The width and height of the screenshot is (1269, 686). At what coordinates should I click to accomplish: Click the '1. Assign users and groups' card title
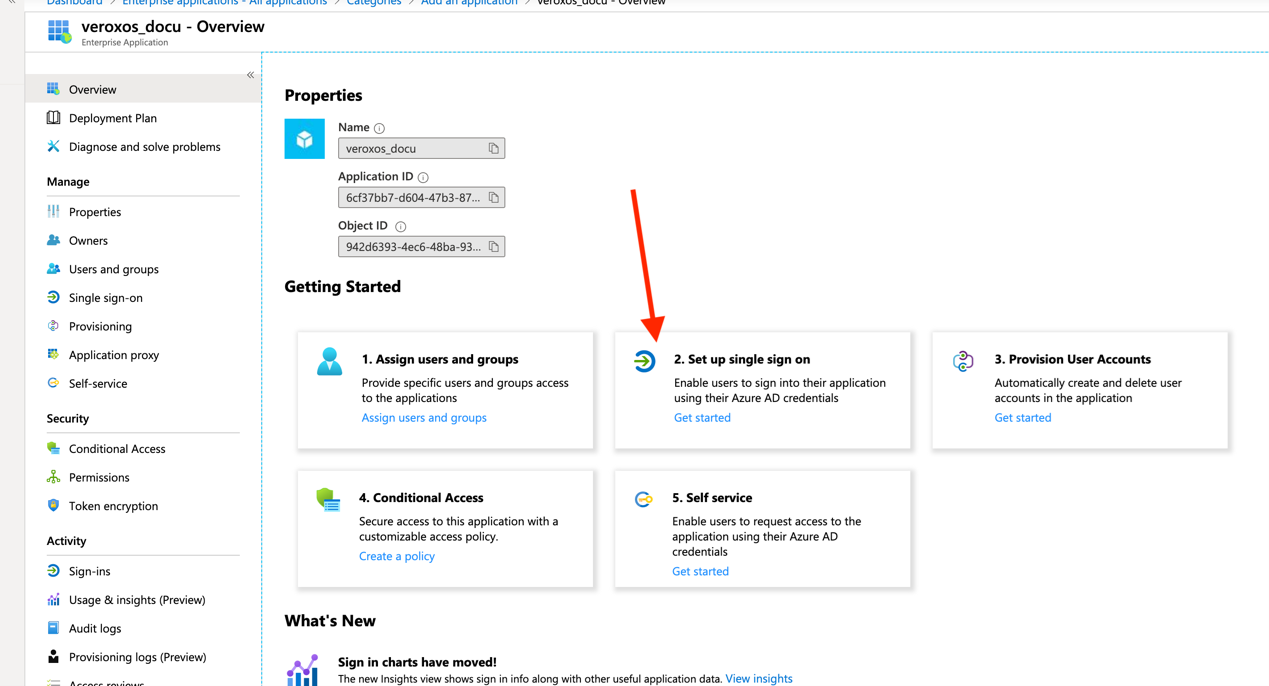[440, 359]
